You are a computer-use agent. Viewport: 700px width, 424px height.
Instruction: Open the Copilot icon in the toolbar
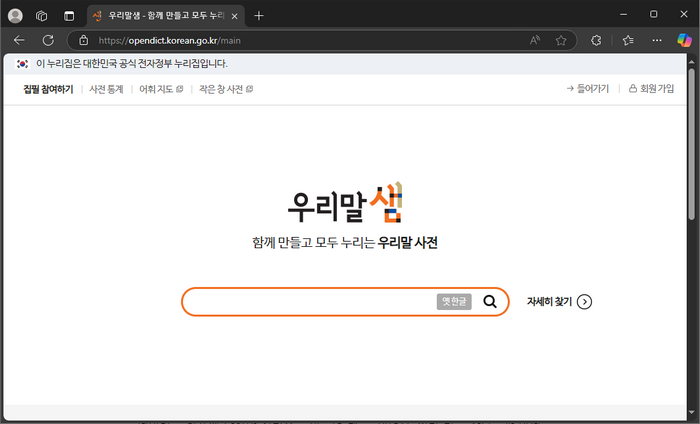point(685,40)
